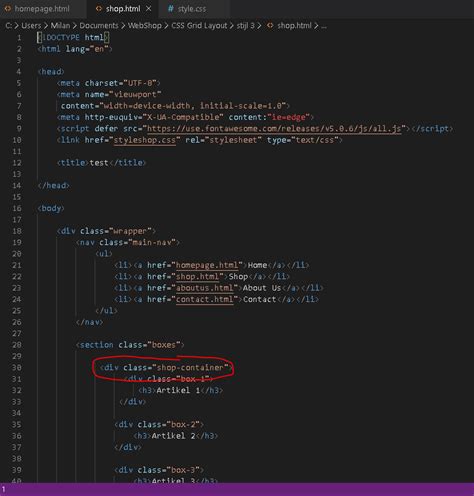Click line number 1 in the gutter
This screenshot has height=496, width=474.
[x=19, y=38]
